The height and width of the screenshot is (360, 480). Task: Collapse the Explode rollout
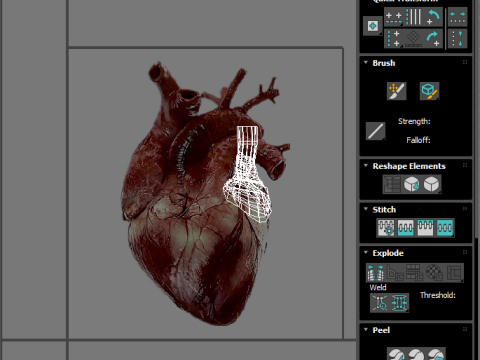point(366,252)
